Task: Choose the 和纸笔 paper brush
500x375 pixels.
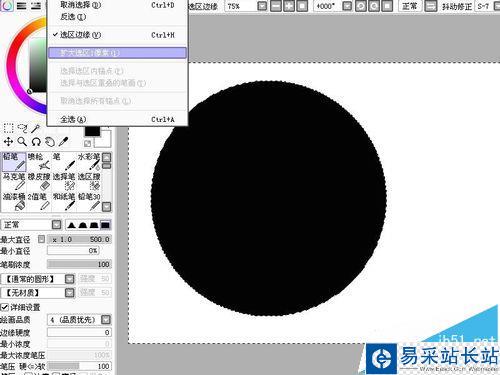Action: (64, 202)
